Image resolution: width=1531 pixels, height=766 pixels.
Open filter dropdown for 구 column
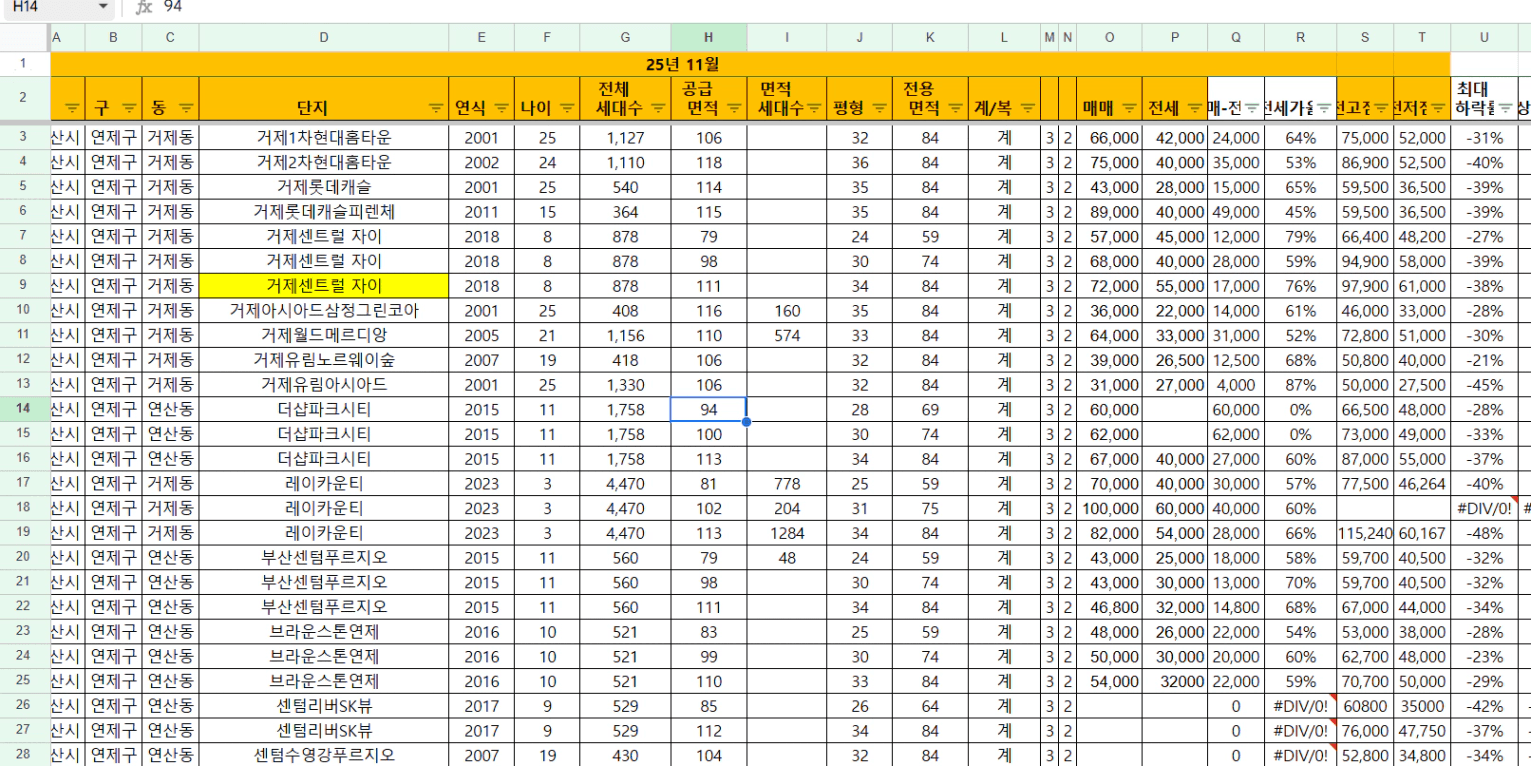(129, 108)
